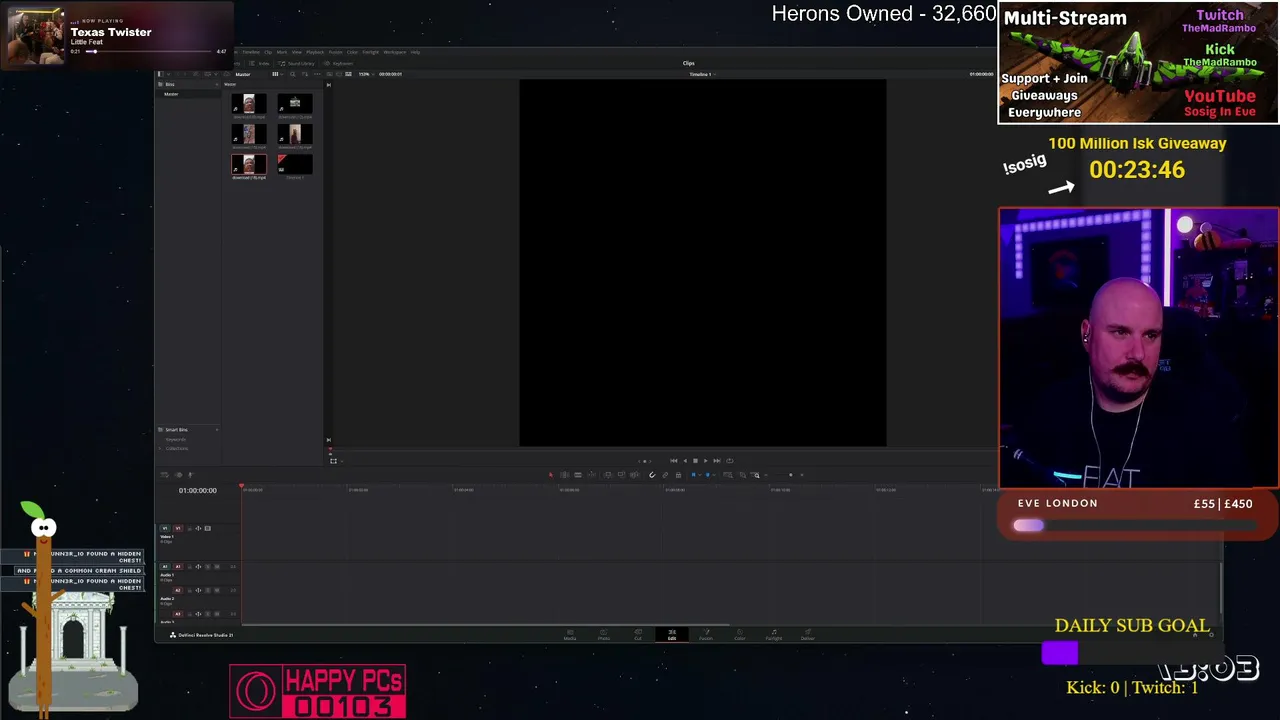Select the Trim Edit Mode tool

(x=564, y=475)
